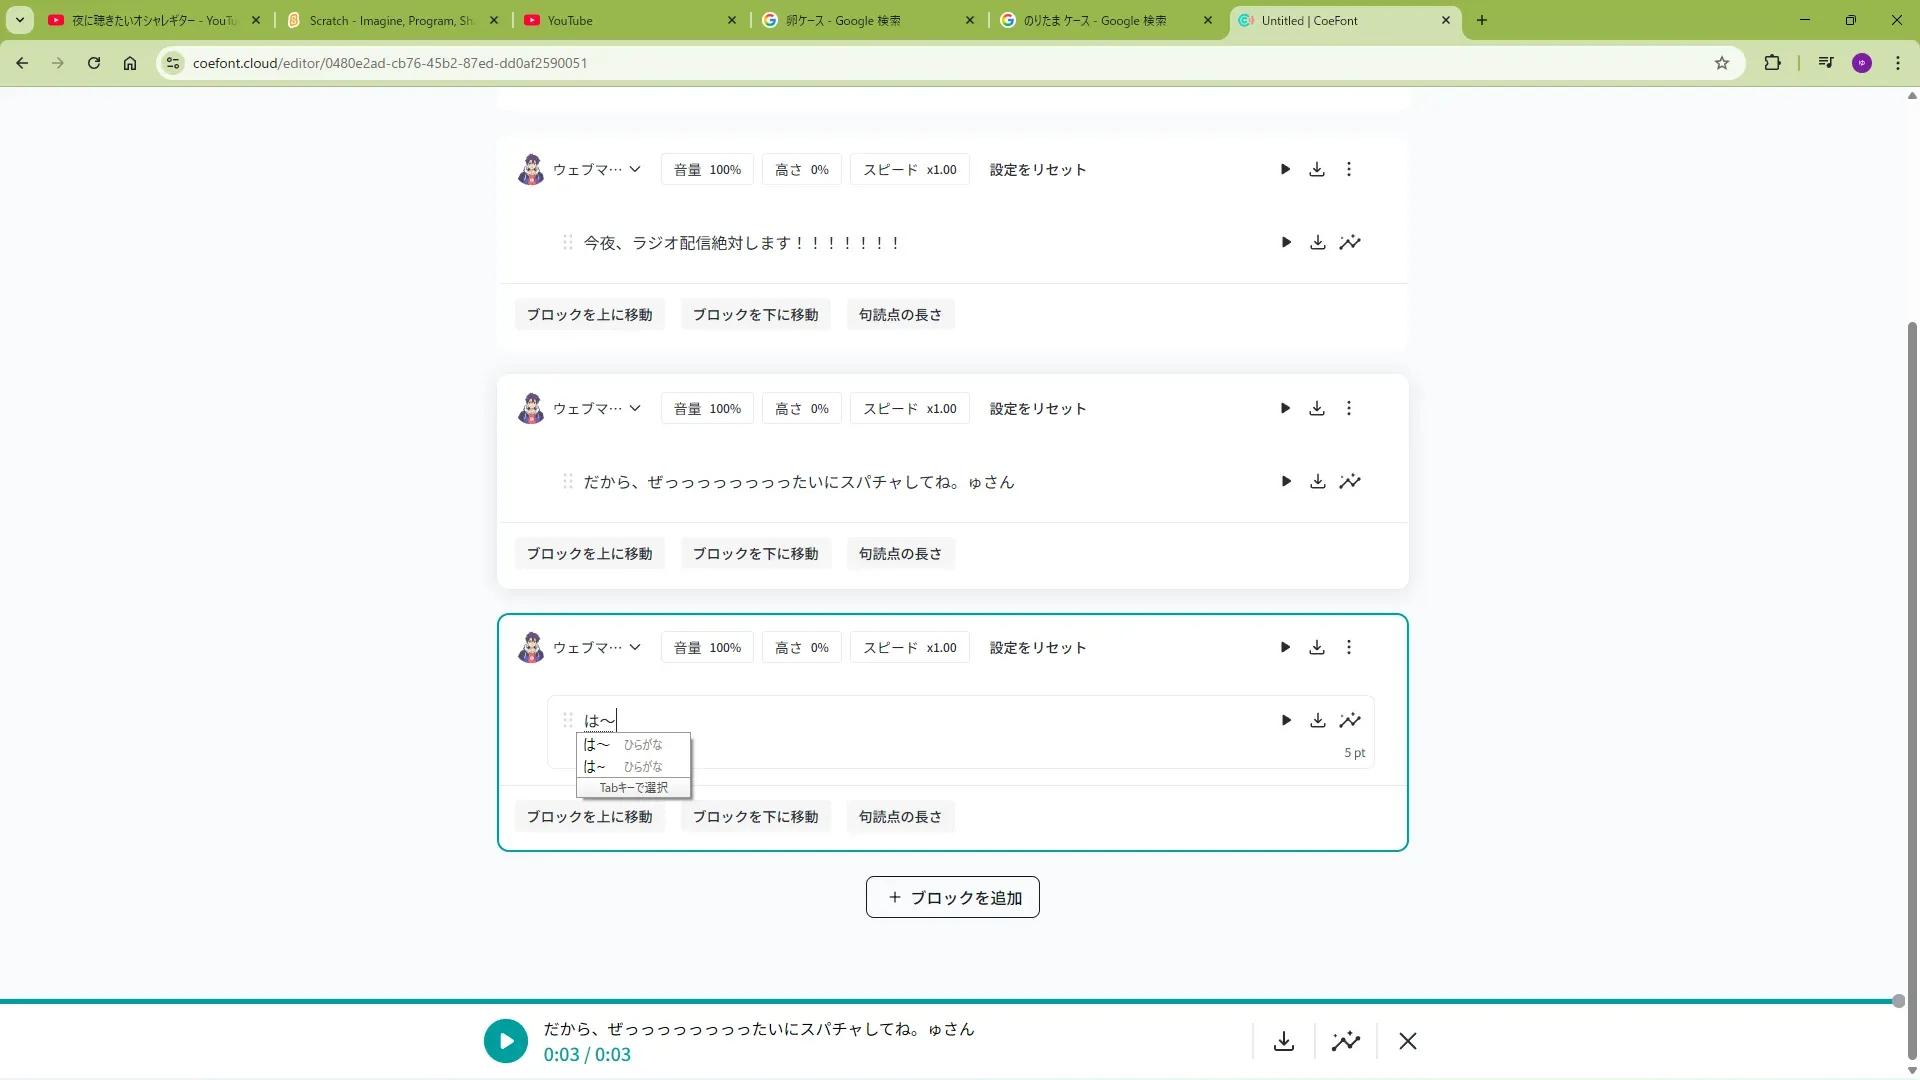Play the entire second block
Viewport: 1920px width, 1080px height.
coord(1285,408)
